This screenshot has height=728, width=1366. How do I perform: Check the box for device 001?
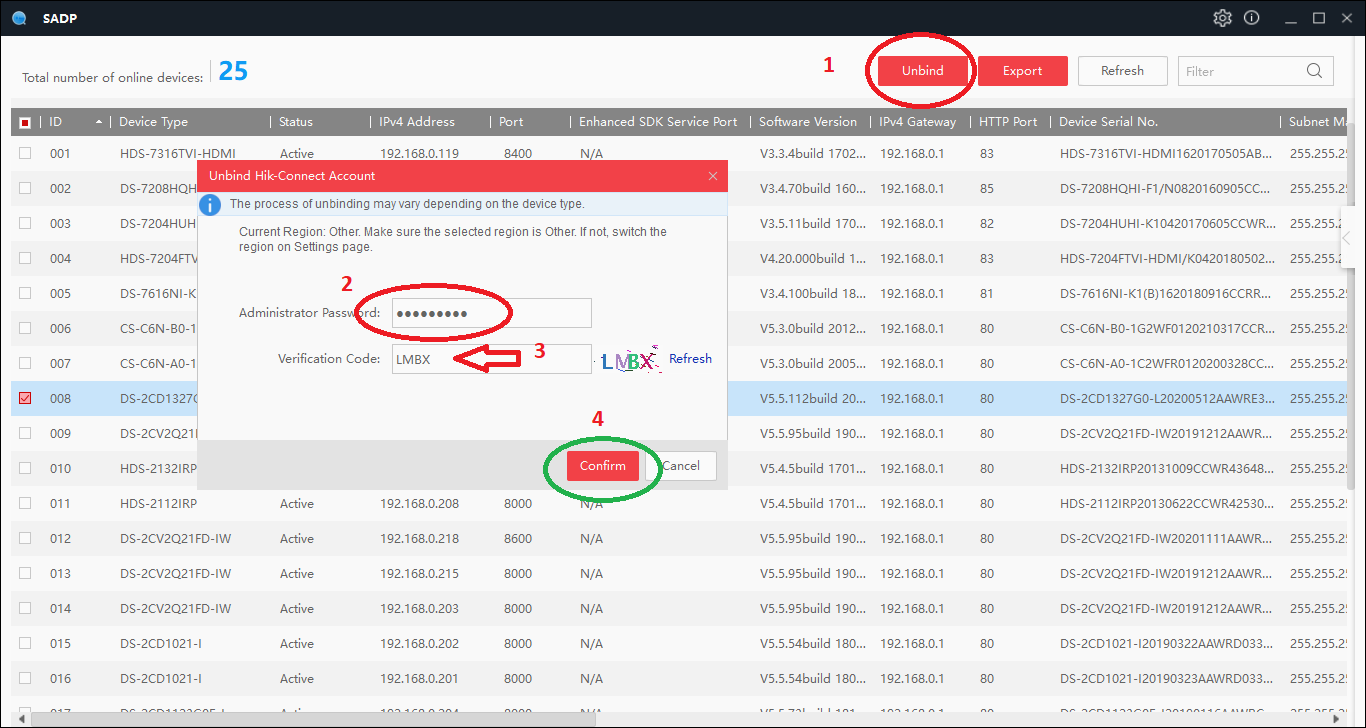25,153
